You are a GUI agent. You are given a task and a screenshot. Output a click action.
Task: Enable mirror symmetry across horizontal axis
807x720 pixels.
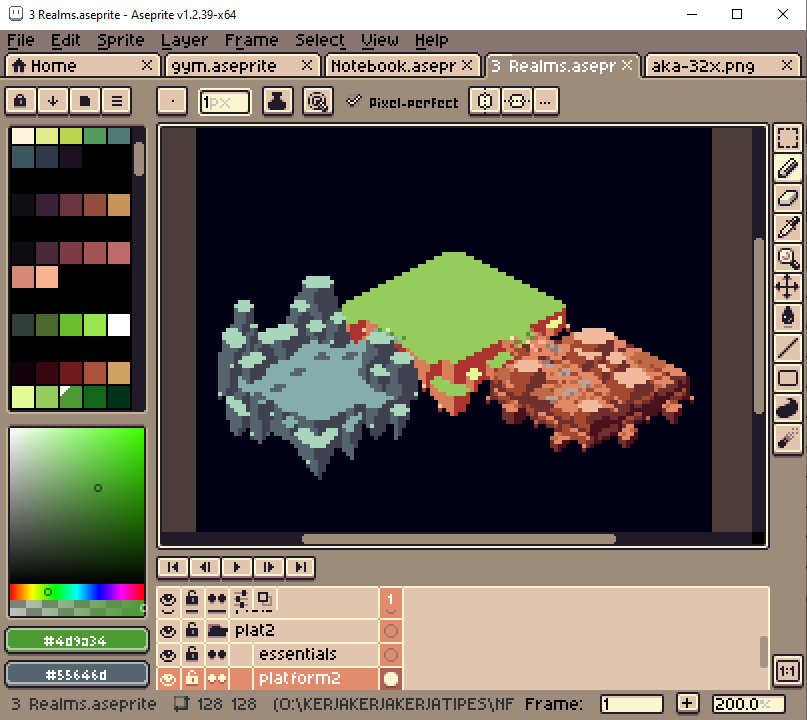(x=517, y=101)
